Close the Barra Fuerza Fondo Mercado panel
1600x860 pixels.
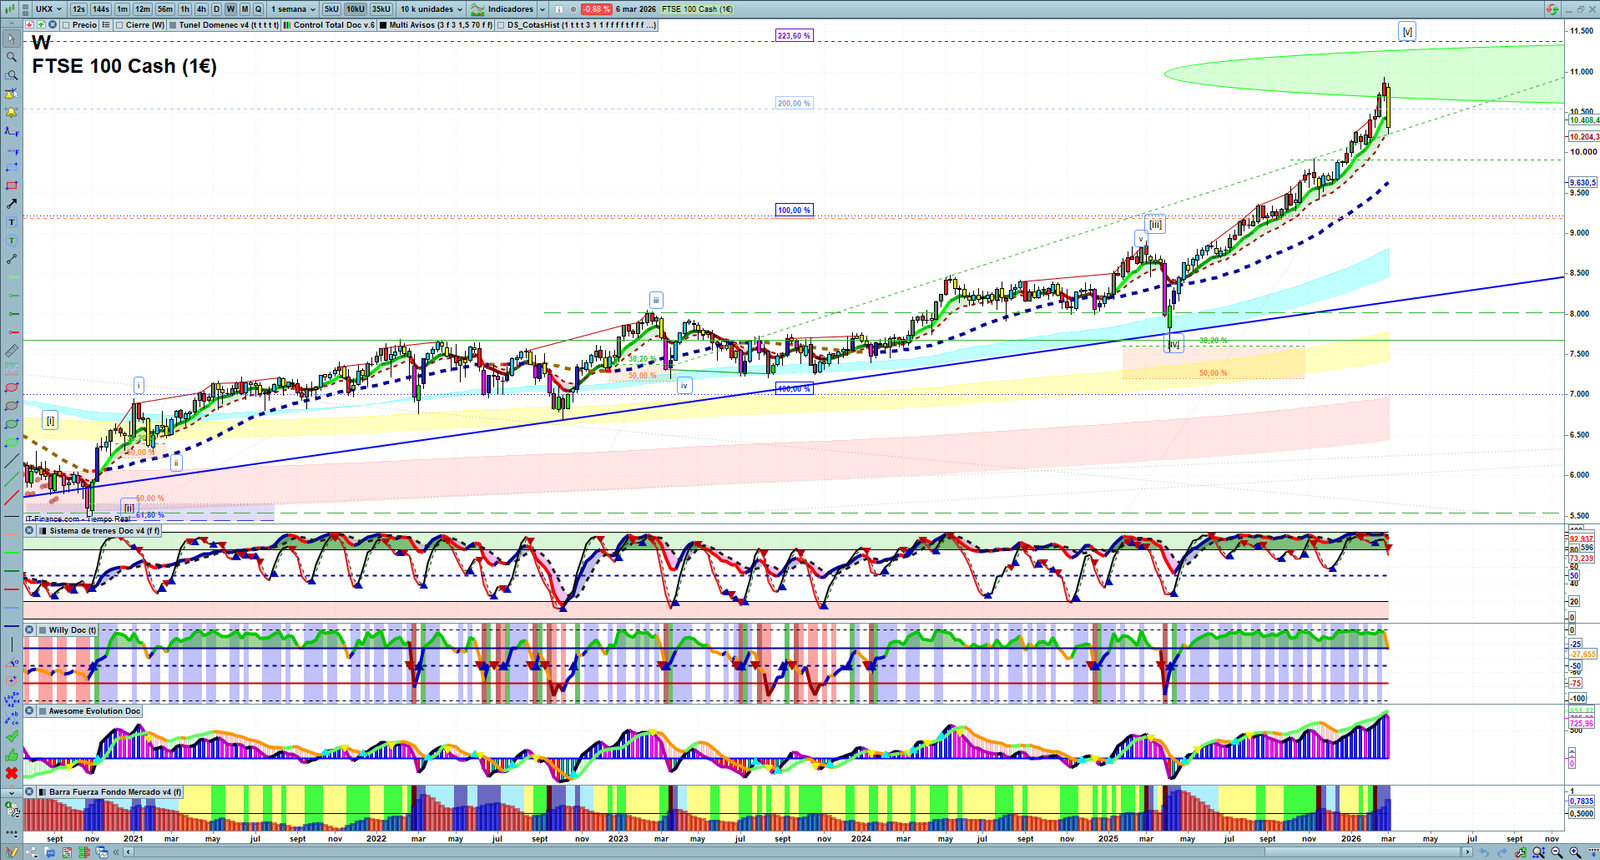click(30, 792)
